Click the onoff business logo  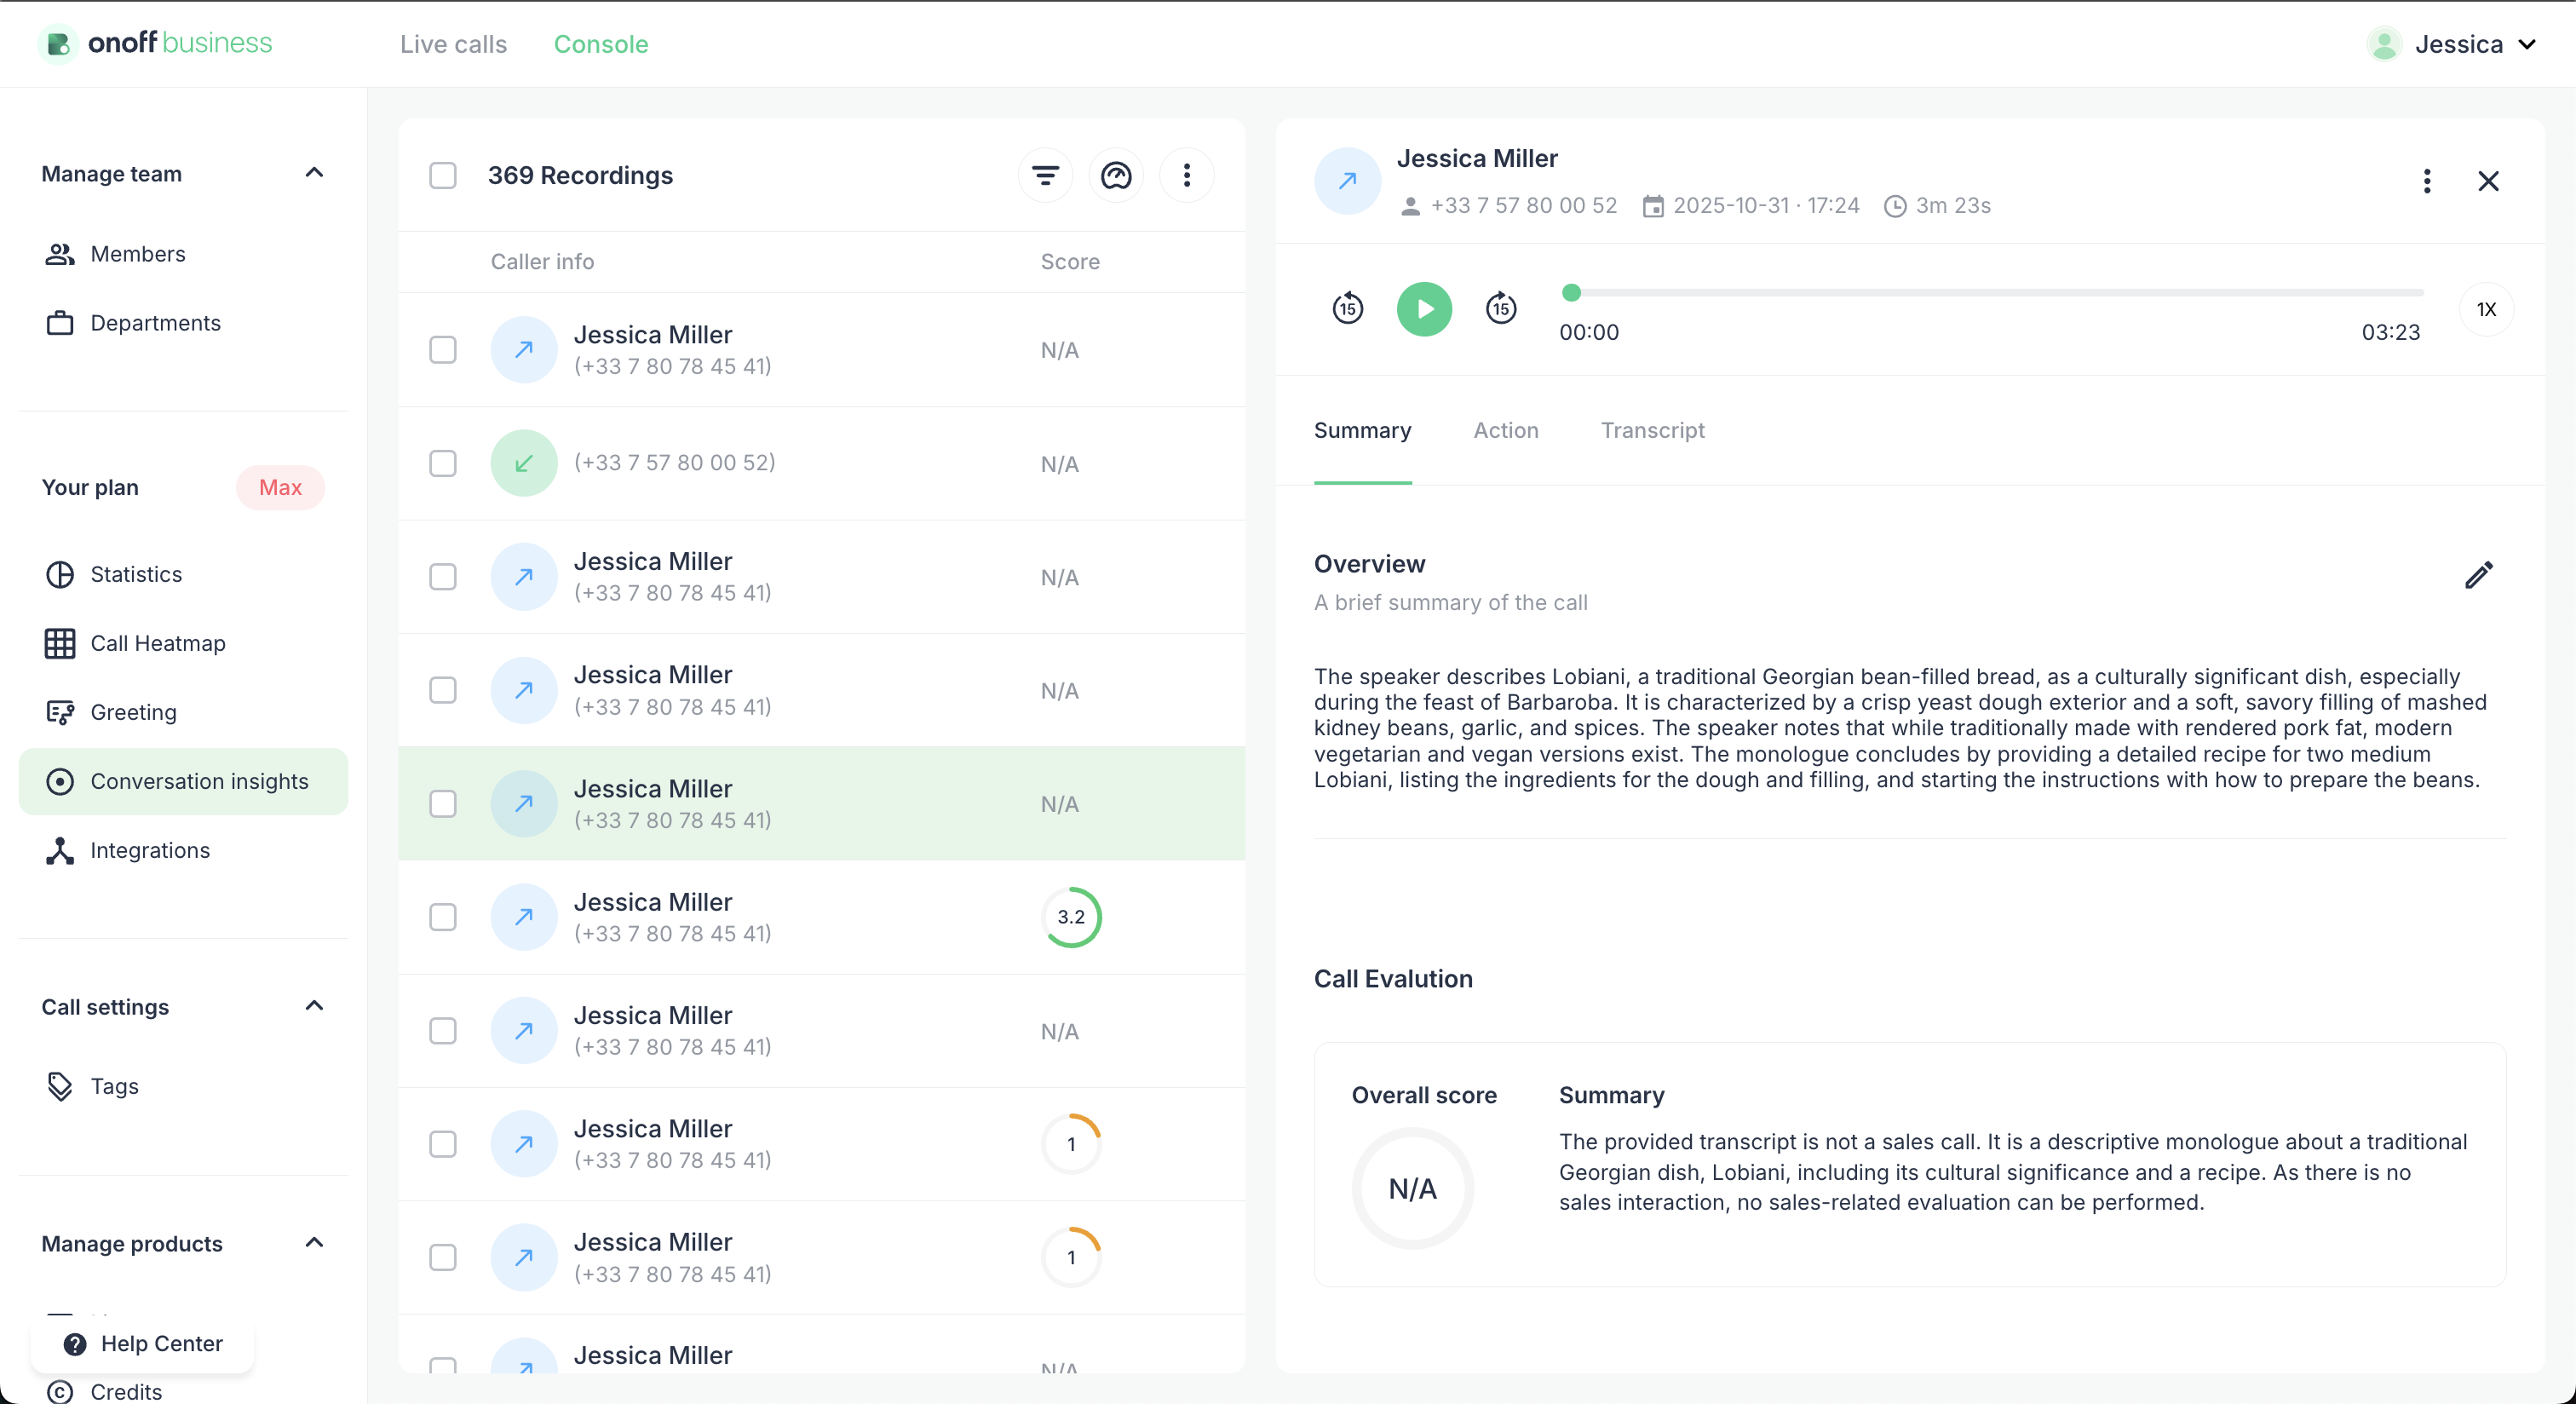156,43
